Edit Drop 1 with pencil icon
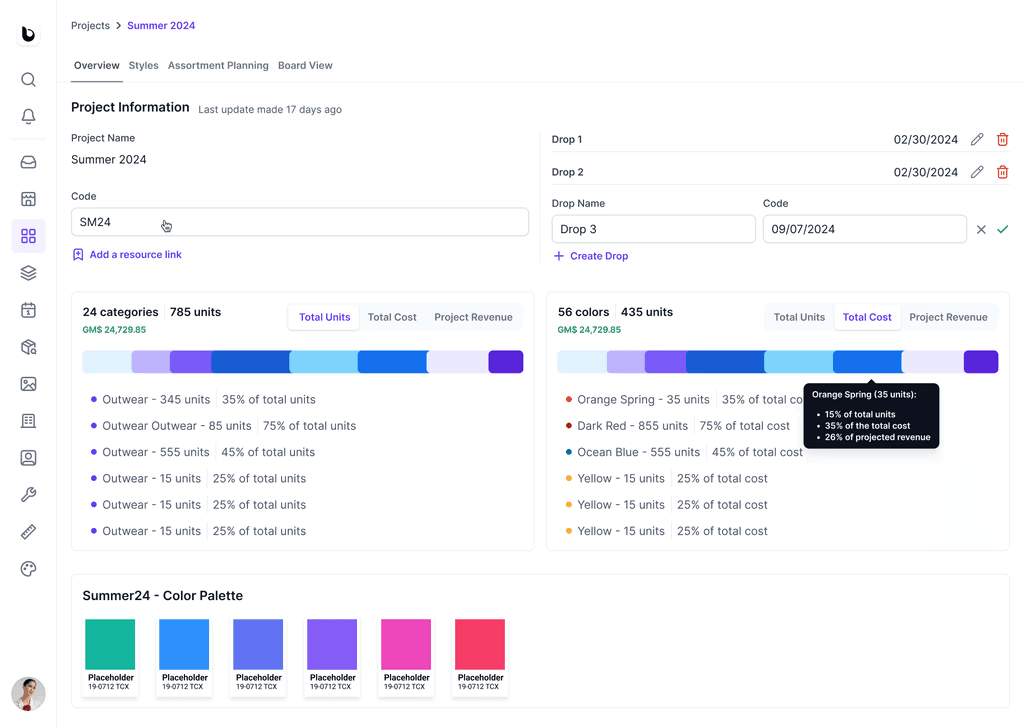Viewport: 1024px width, 728px height. tap(976, 139)
